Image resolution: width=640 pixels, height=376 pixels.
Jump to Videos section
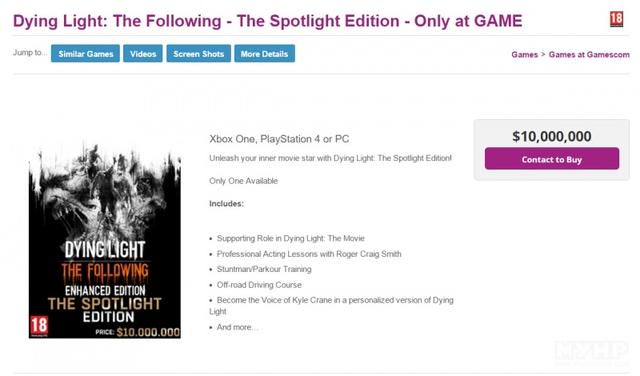point(143,53)
